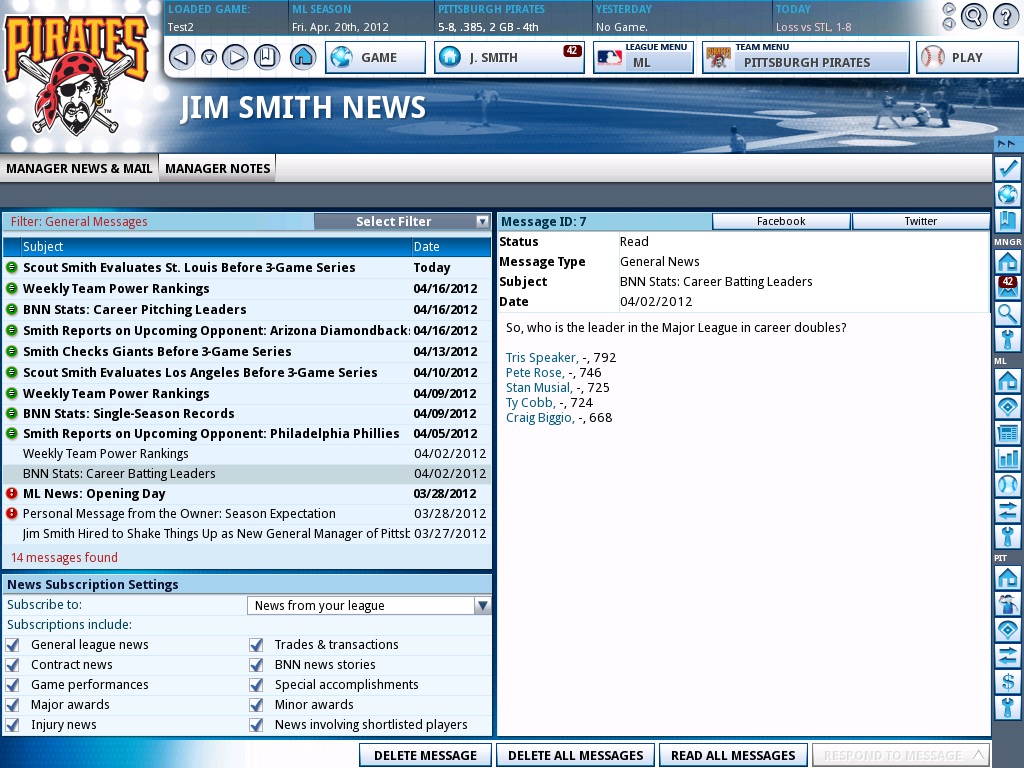This screenshot has width=1024, height=768.
Task: Click the Tris Speaker player link
Action: tap(541, 357)
